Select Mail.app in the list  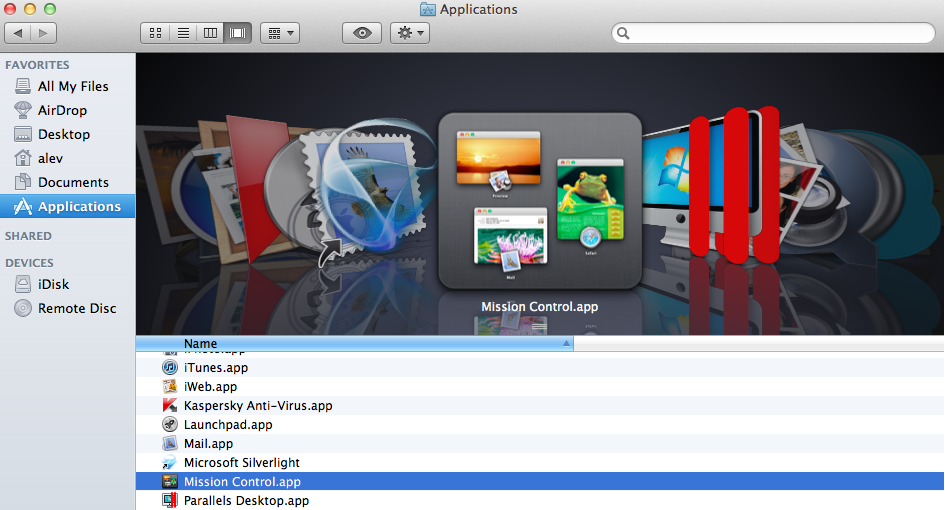click(539, 444)
